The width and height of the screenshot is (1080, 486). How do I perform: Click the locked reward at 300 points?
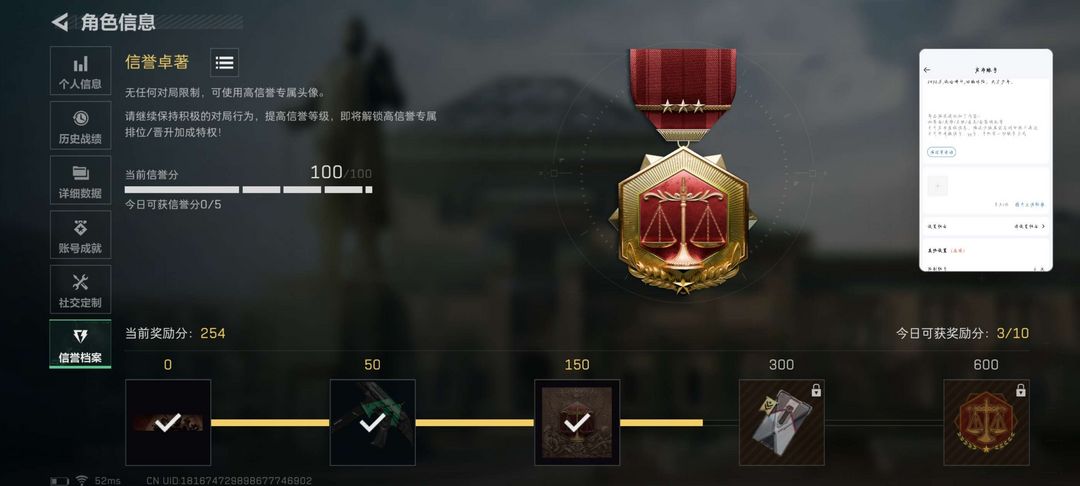tap(782, 423)
